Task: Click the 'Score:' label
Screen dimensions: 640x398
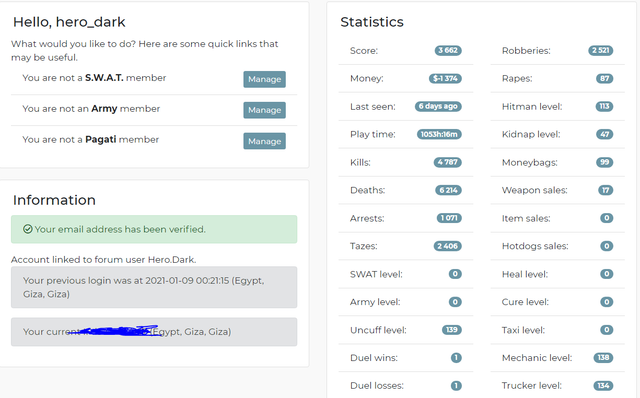Action: click(x=364, y=51)
